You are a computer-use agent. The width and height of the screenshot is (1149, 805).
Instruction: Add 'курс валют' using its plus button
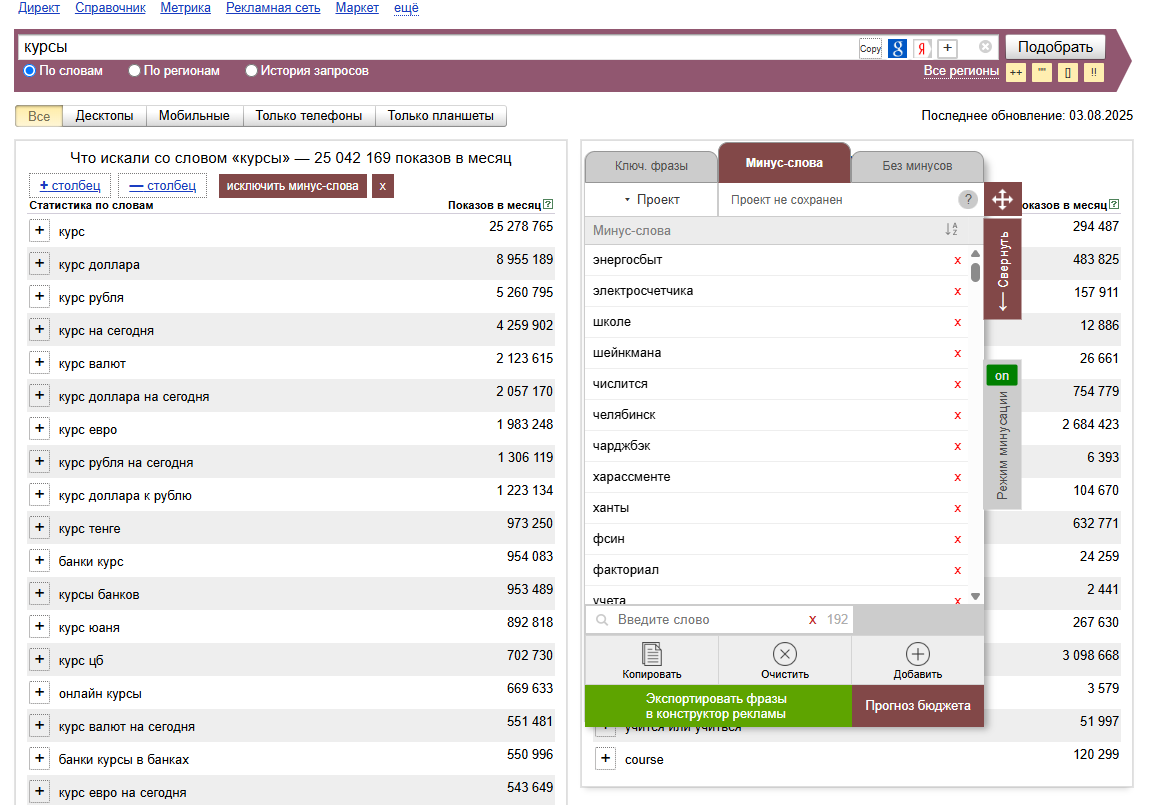point(40,363)
